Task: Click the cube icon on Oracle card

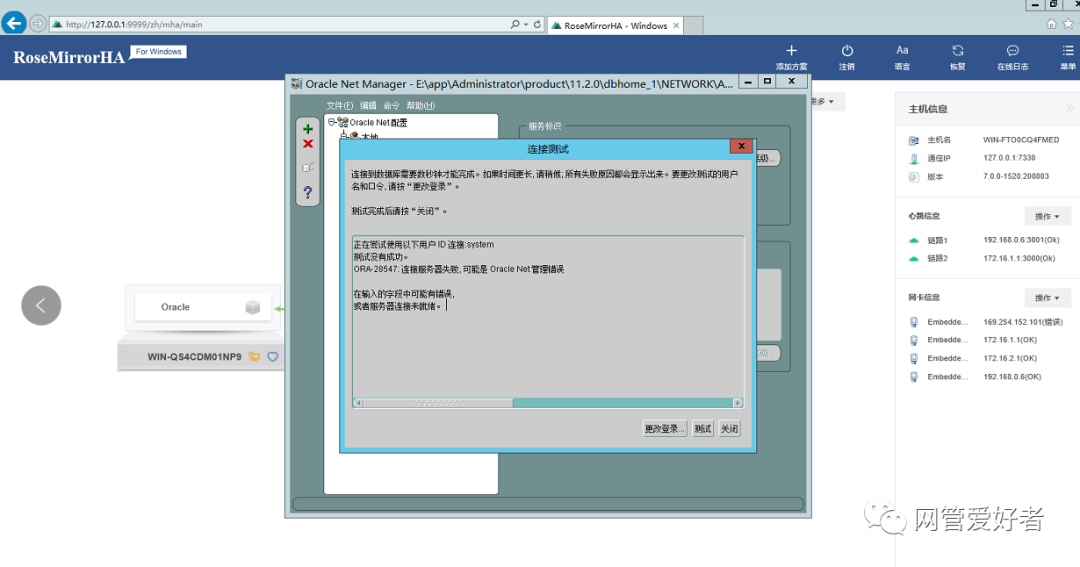Action: [253, 307]
